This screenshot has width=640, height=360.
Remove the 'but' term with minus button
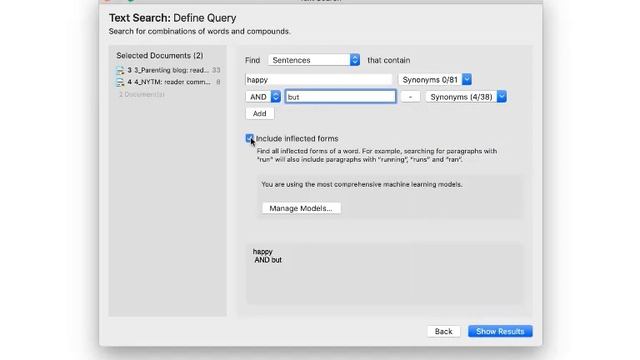click(410, 97)
